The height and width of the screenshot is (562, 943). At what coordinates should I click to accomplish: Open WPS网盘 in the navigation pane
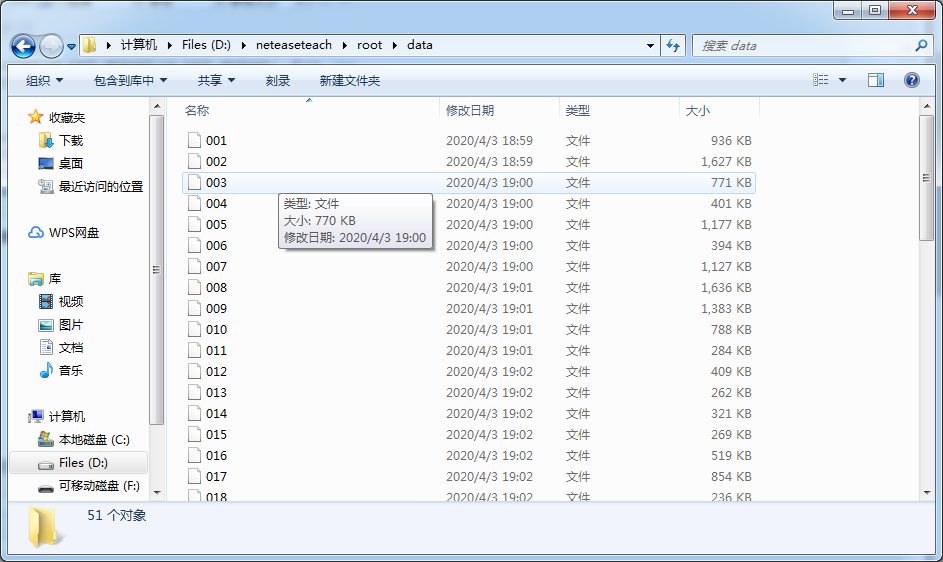73,232
